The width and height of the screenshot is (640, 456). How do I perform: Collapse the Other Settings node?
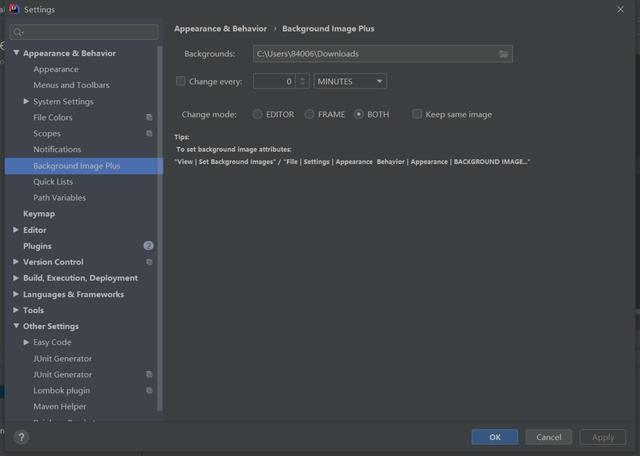pyautogui.click(x=16, y=326)
